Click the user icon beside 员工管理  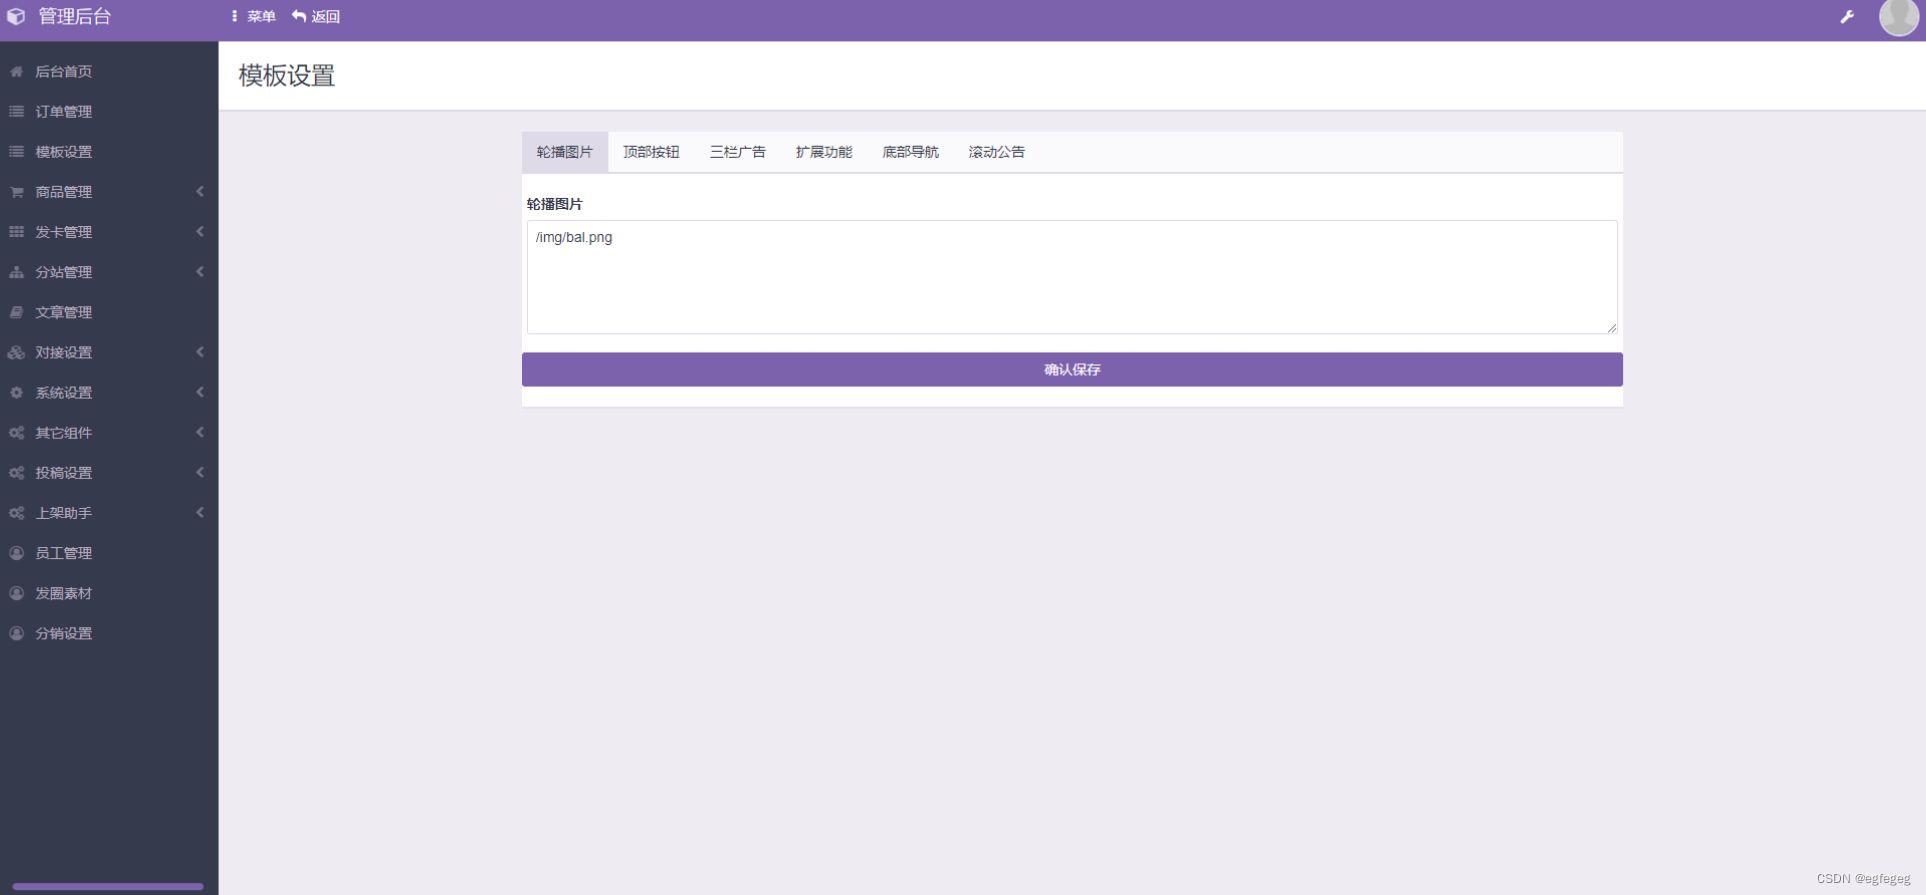[16, 553]
